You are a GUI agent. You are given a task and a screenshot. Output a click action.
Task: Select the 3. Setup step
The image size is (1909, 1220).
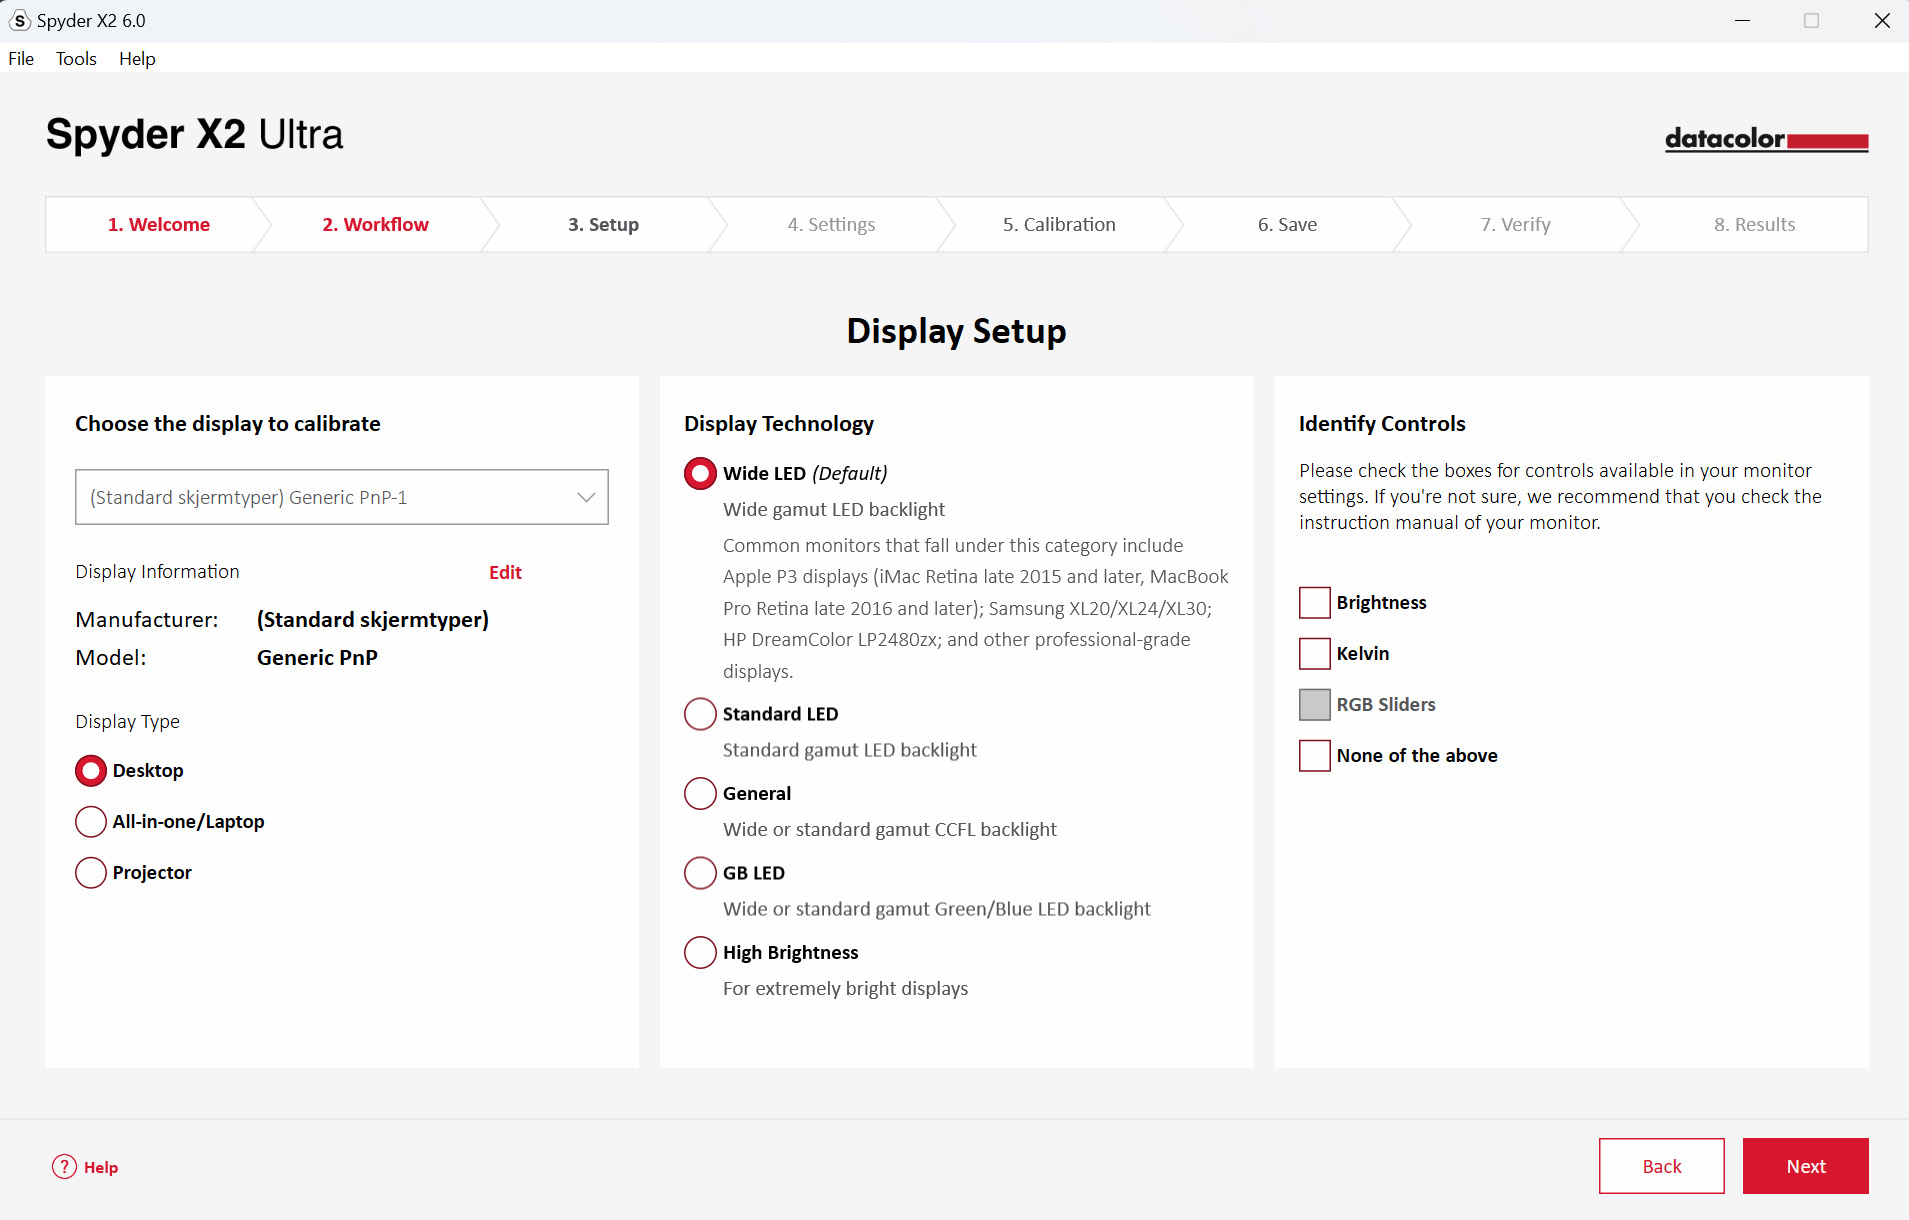pos(603,224)
